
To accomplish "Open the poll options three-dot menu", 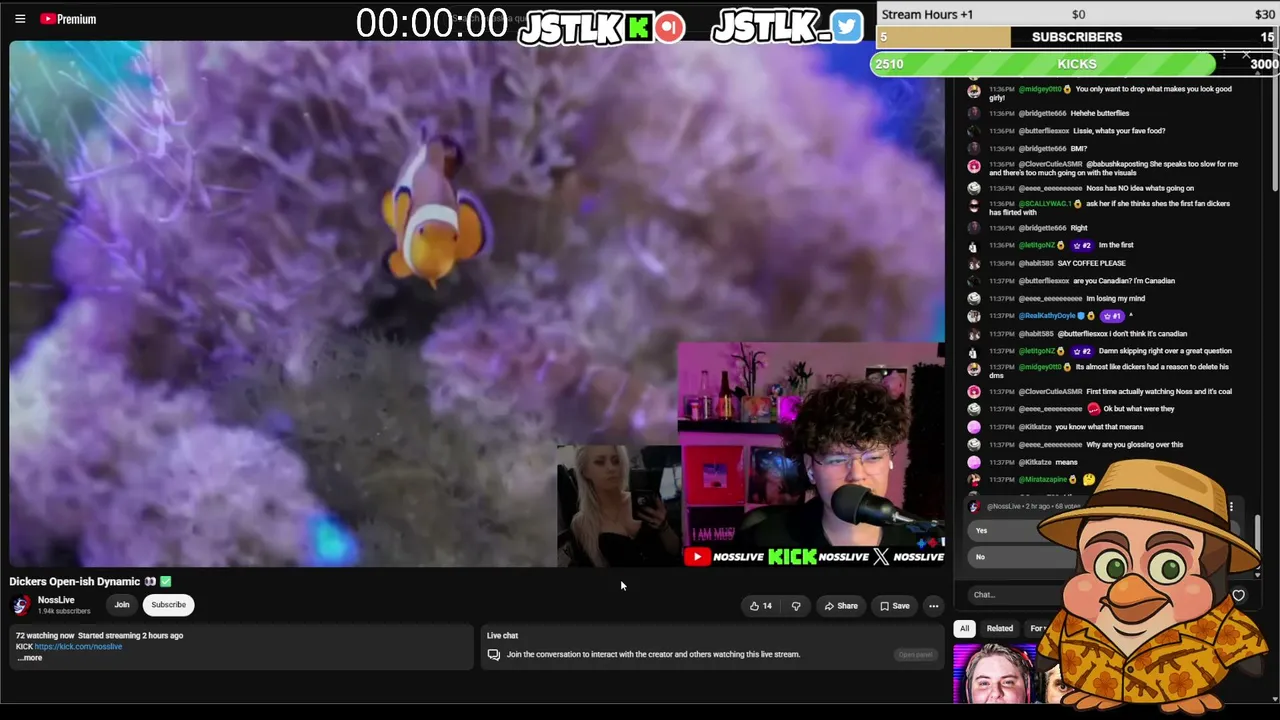I will pyautogui.click(x=1231, y=507).
